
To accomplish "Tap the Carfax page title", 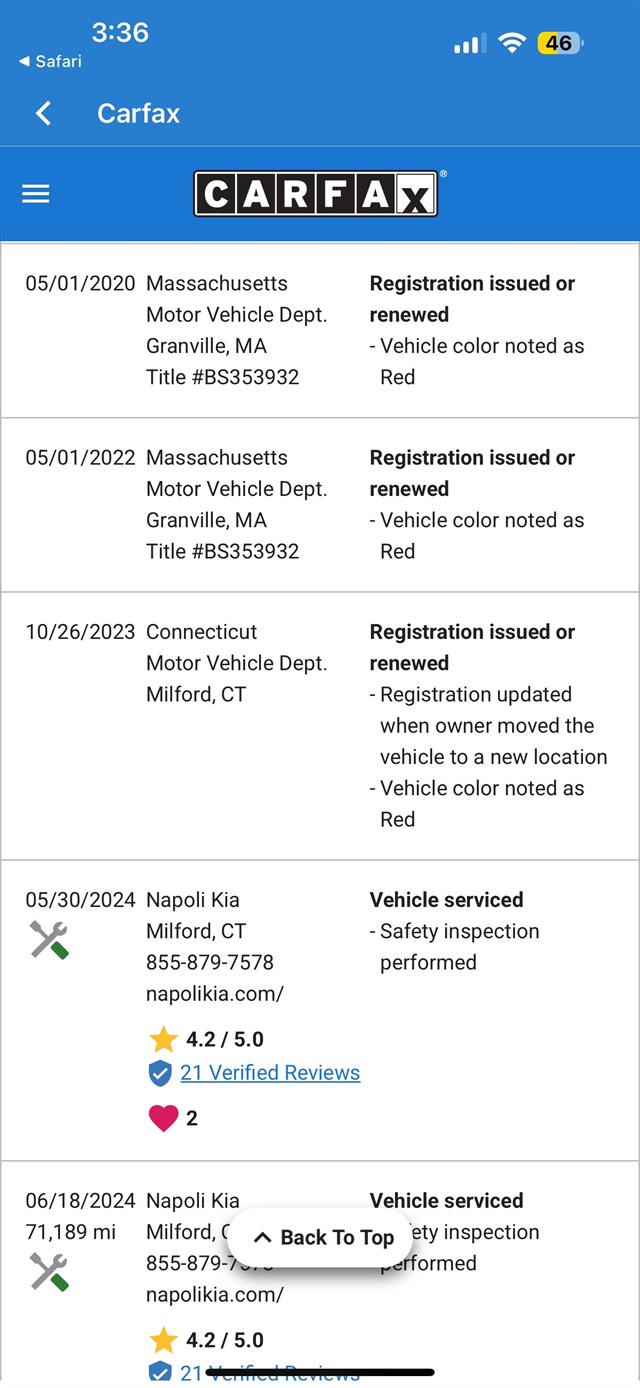I will (x=138, y=113).
